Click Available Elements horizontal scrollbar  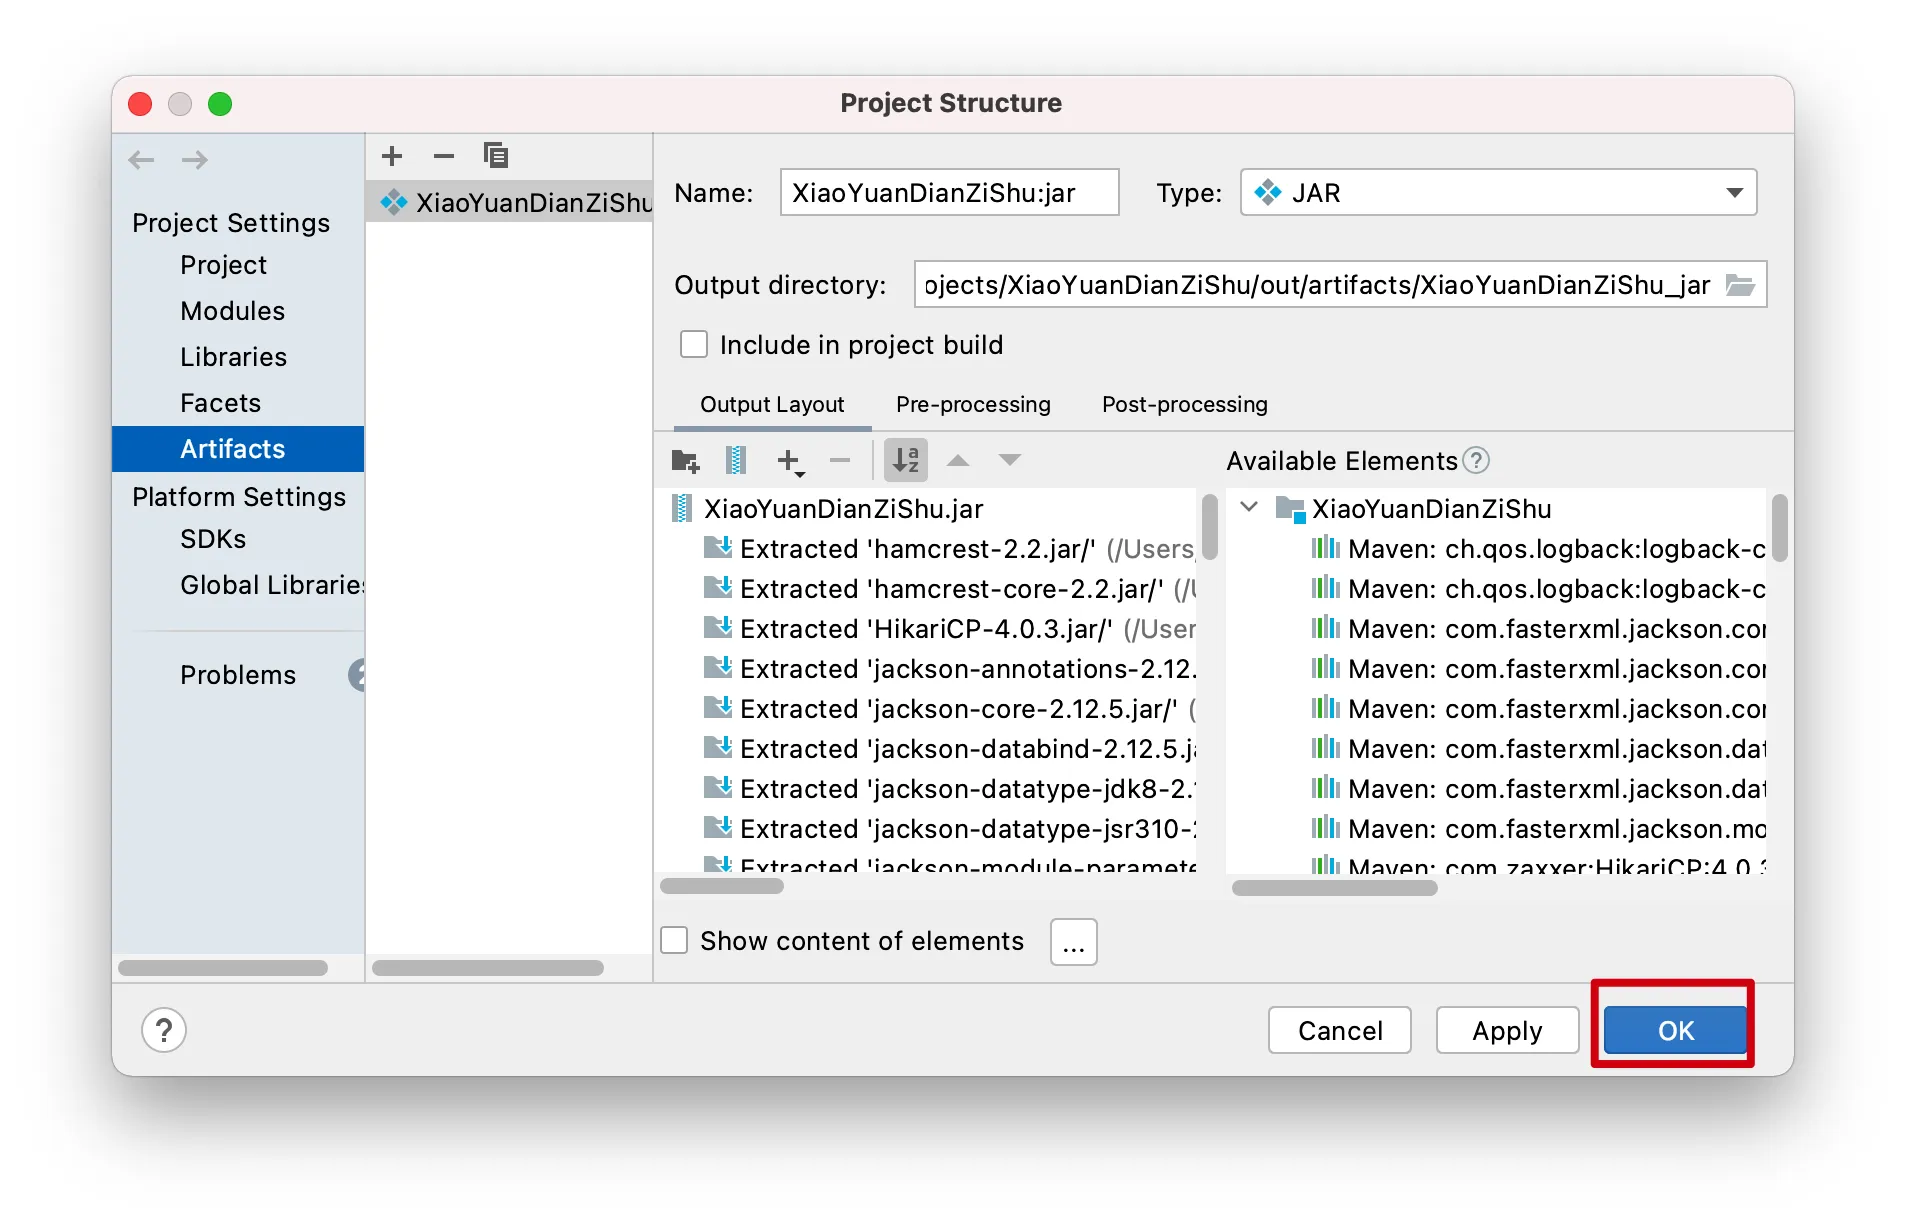[x=1335, y=887]
